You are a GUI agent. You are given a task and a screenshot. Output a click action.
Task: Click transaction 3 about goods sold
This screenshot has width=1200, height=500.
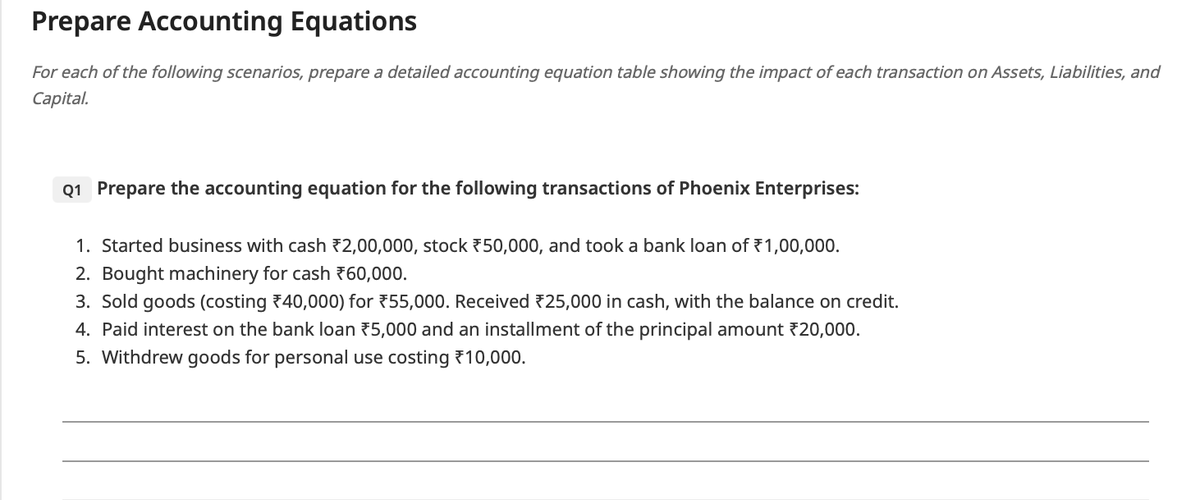coord(500,301)
